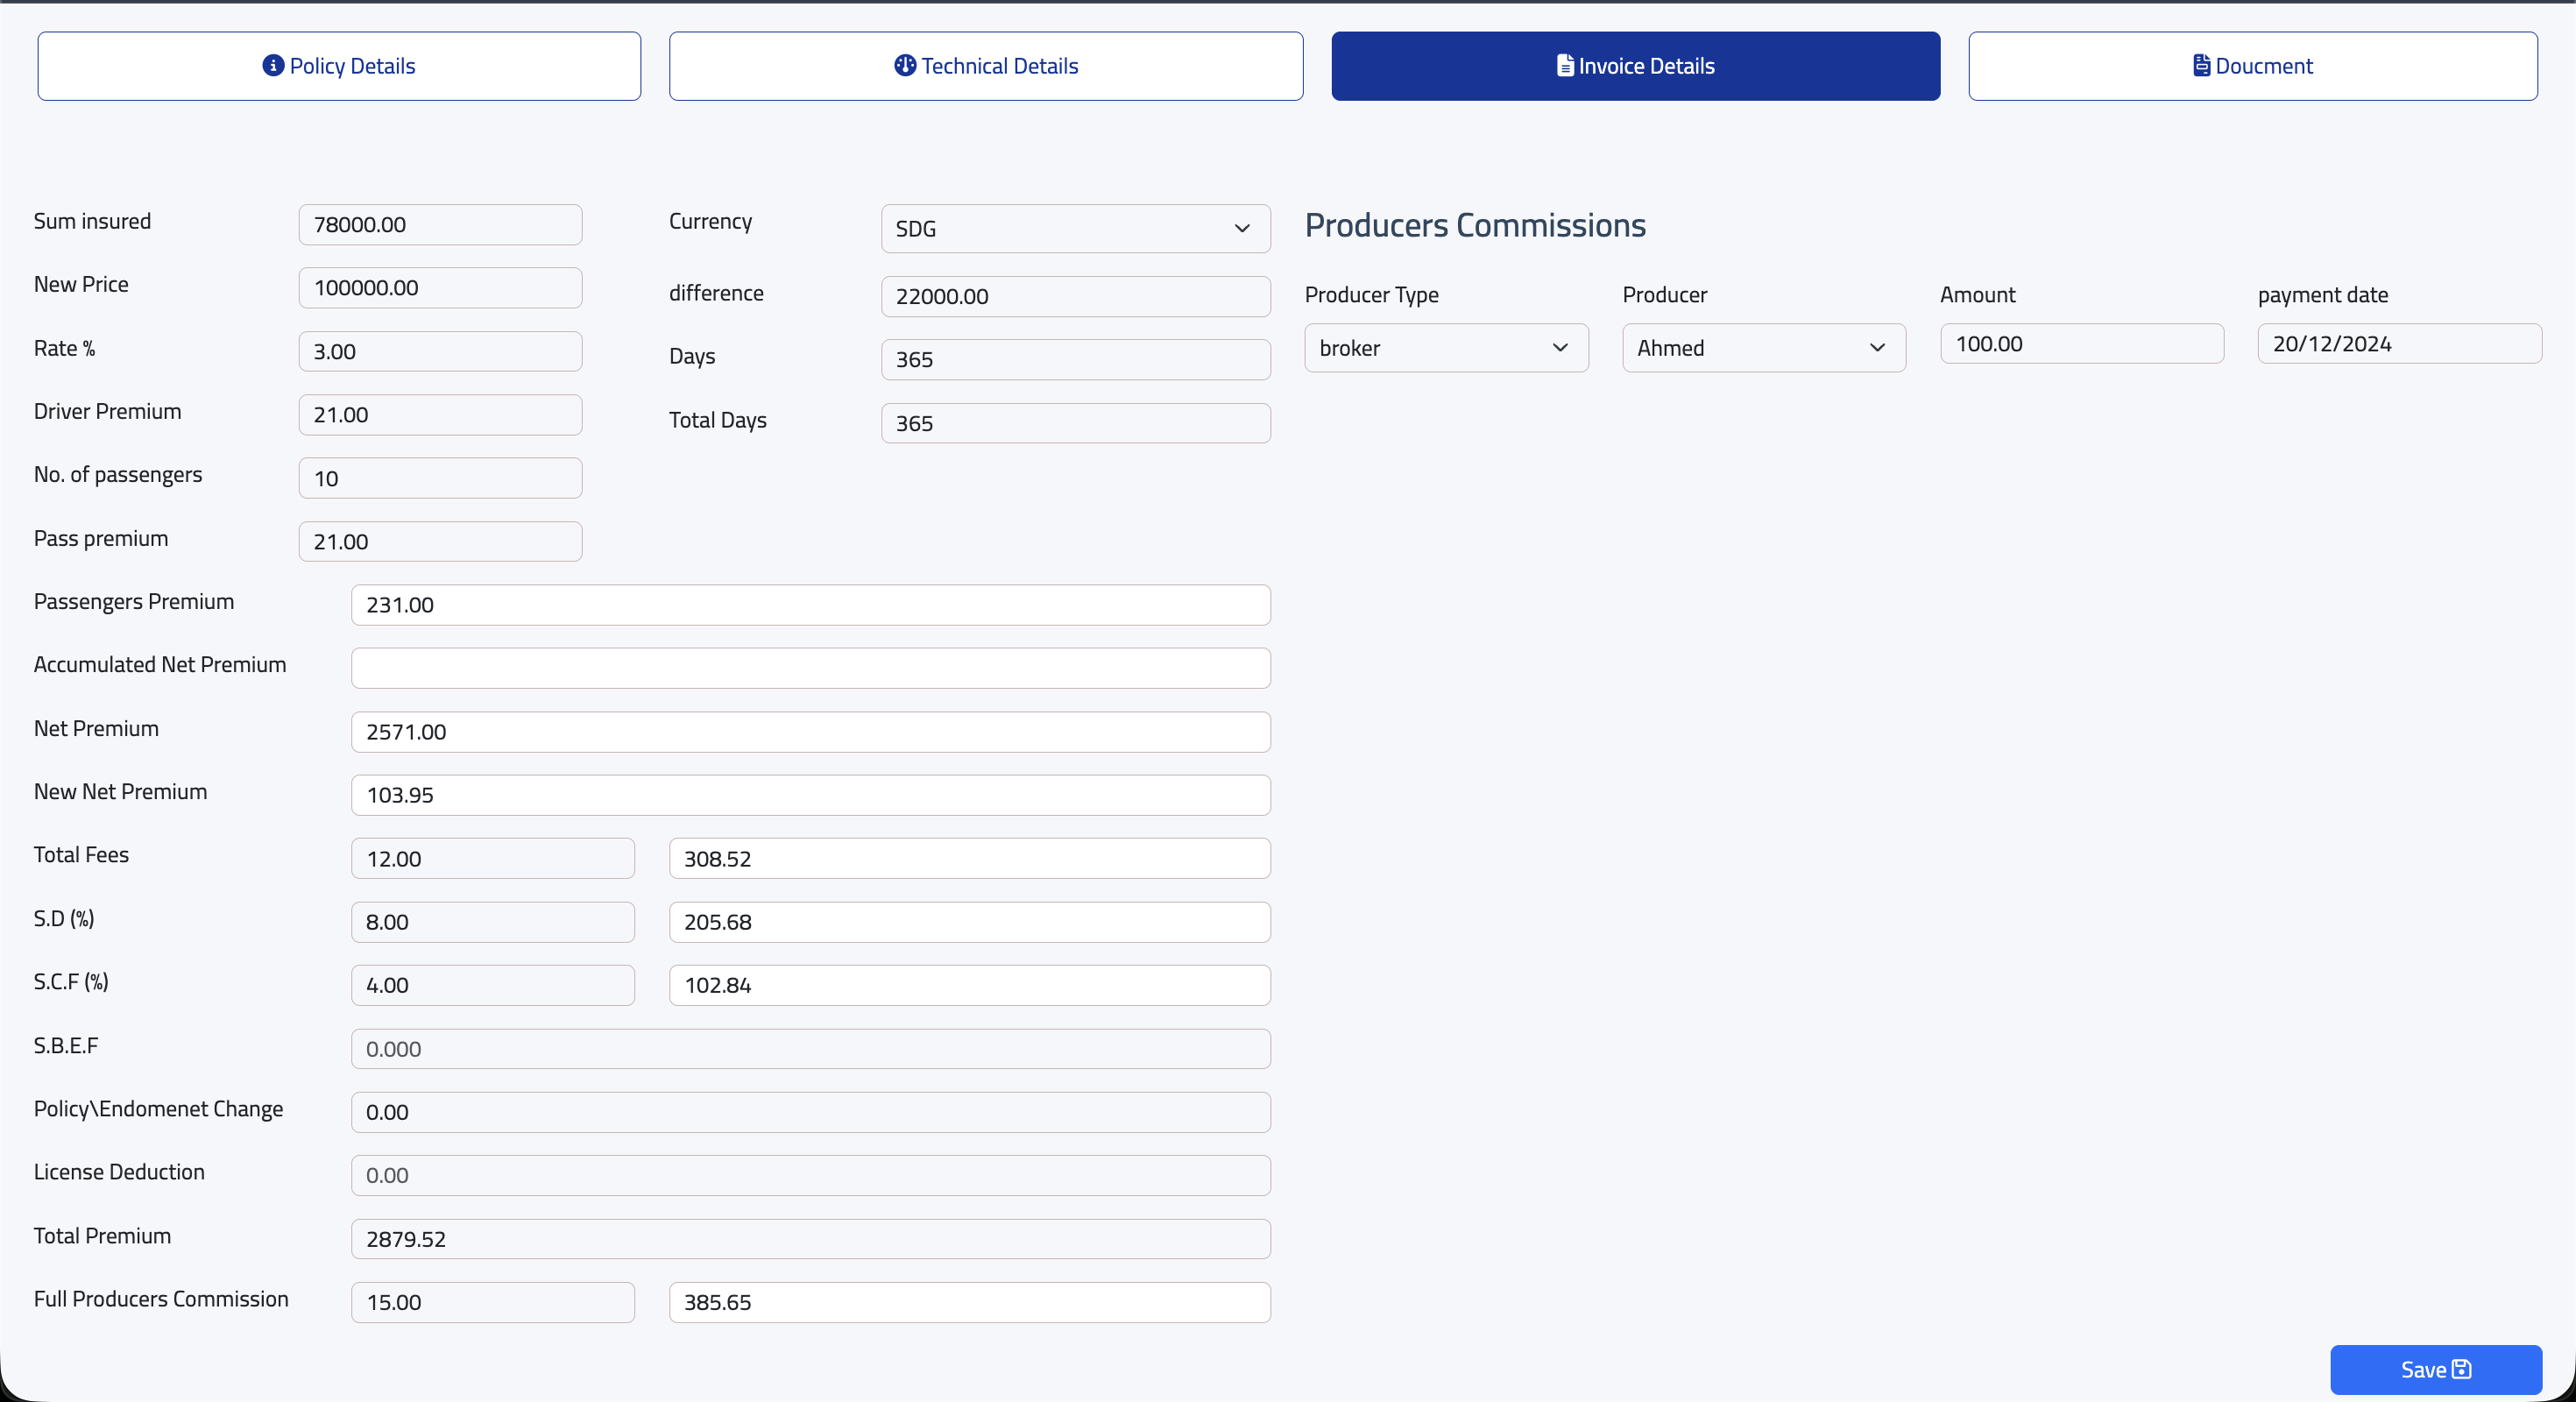The height and width of the screenshot is (1402, 2576).
Task: Click the empty Accumulated Net Premium field
Action: click(x=810, y=668)
